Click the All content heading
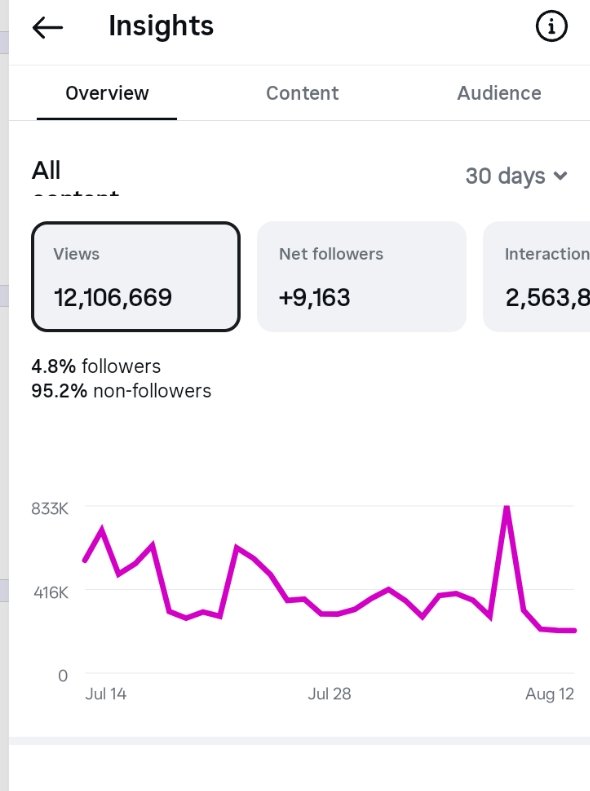 [76, 177]
